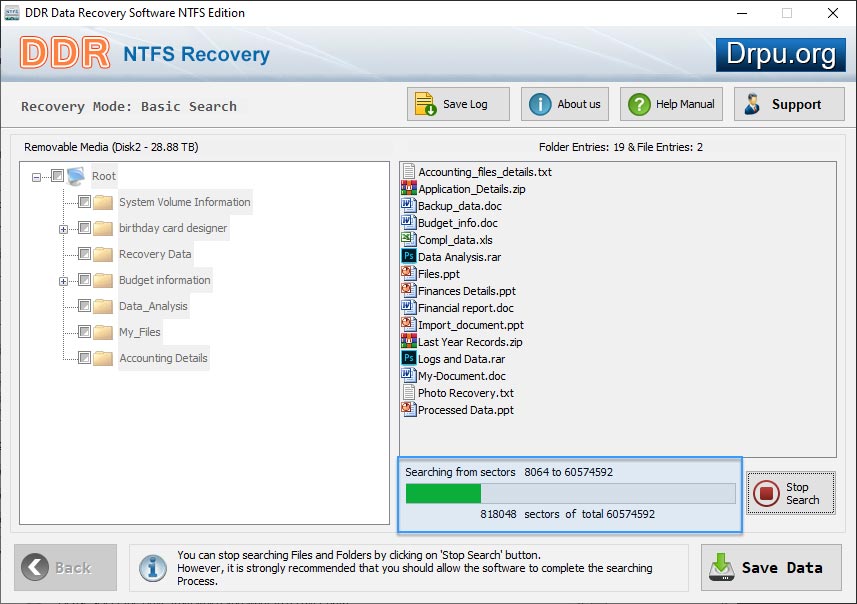Select file name Processed Data.ppt
The width and height of the screenshot is (857, 604).
466,410
